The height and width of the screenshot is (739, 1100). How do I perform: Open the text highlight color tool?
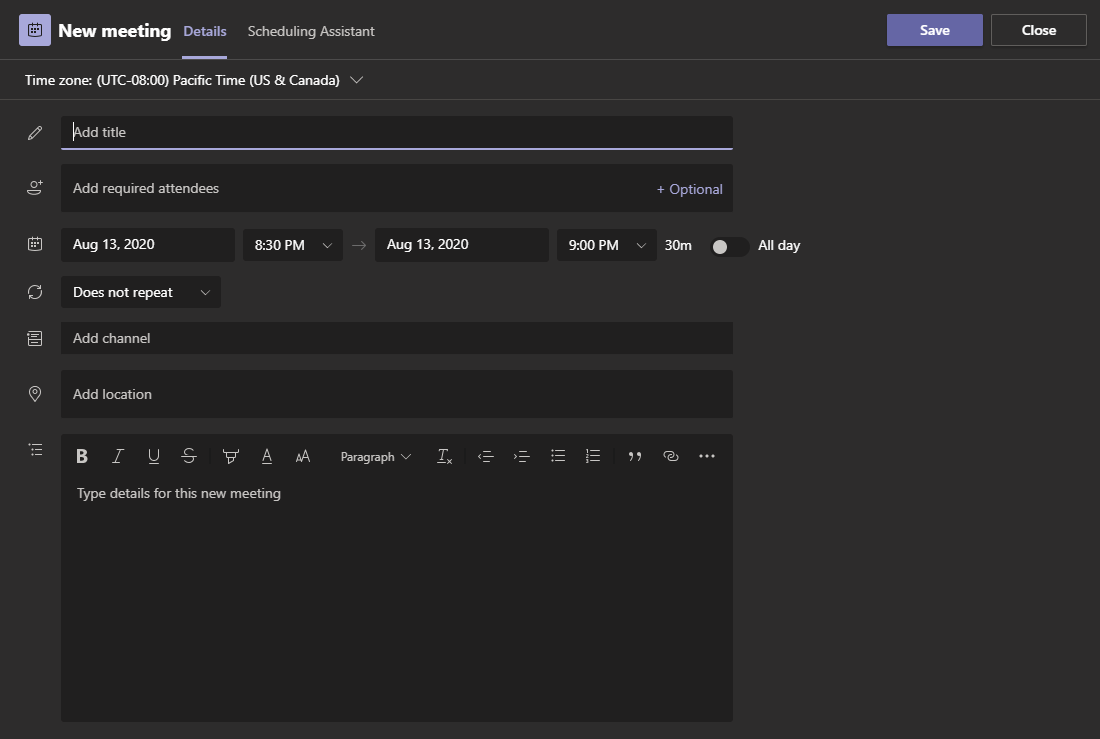pyautogui.click(x=231, y=456)
